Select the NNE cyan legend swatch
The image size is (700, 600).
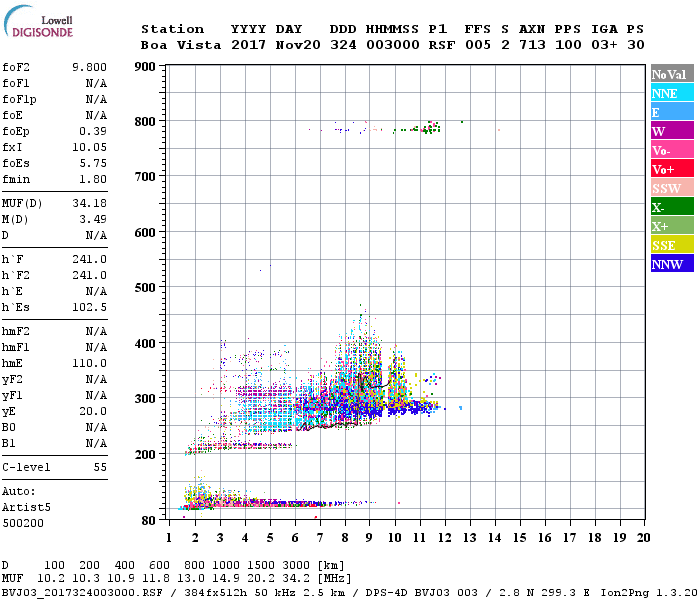[672, 93]
